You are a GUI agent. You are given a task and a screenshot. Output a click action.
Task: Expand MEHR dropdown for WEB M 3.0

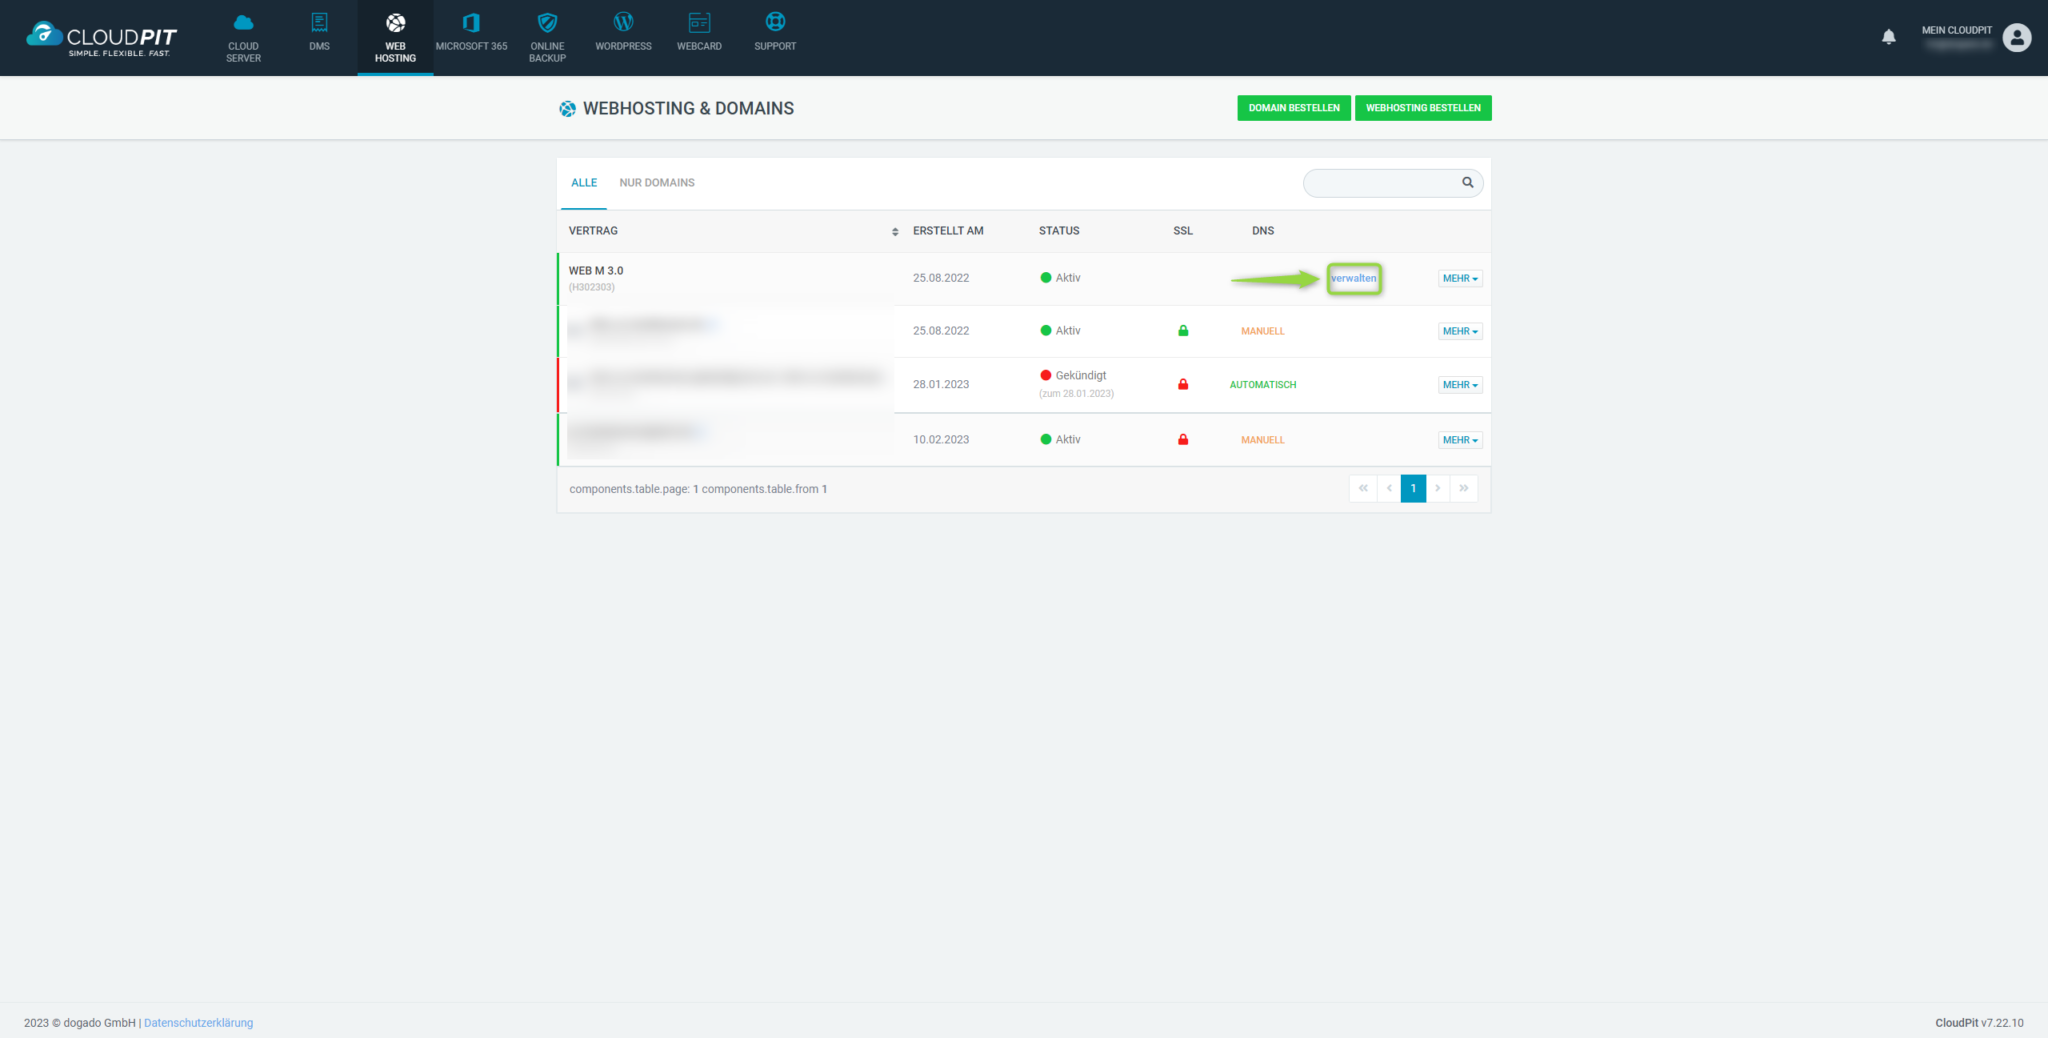[x=1459, y=279]
